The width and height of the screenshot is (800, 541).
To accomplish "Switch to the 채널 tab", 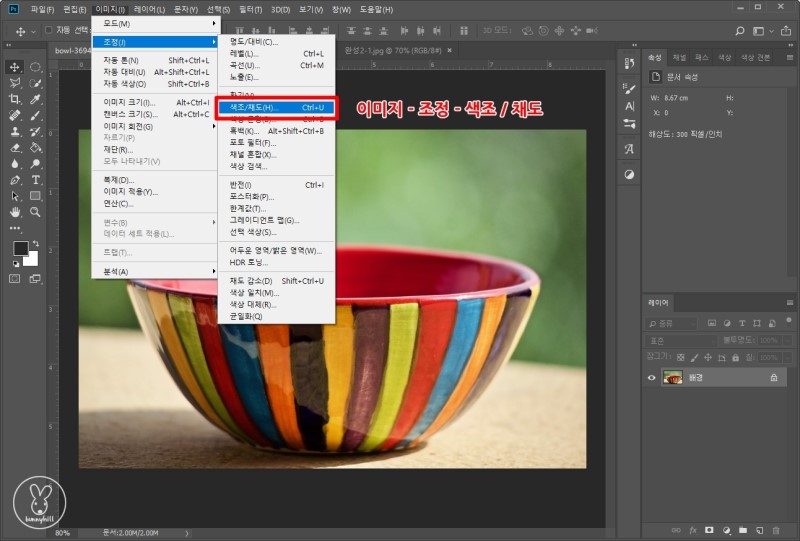I will click(680, 57).
